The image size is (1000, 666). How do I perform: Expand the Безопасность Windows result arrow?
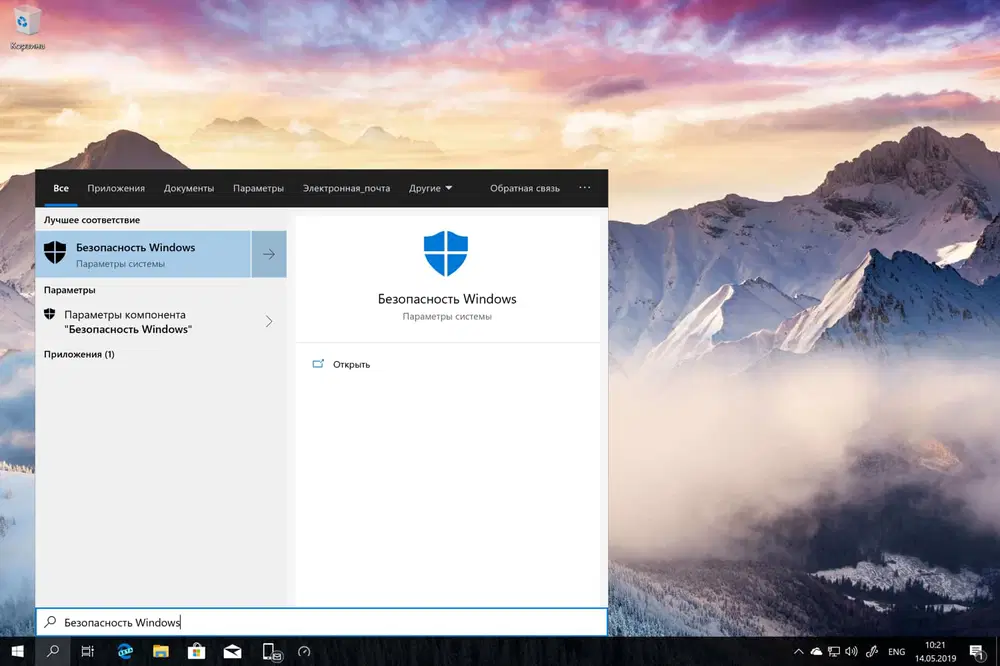coord(268,254)
